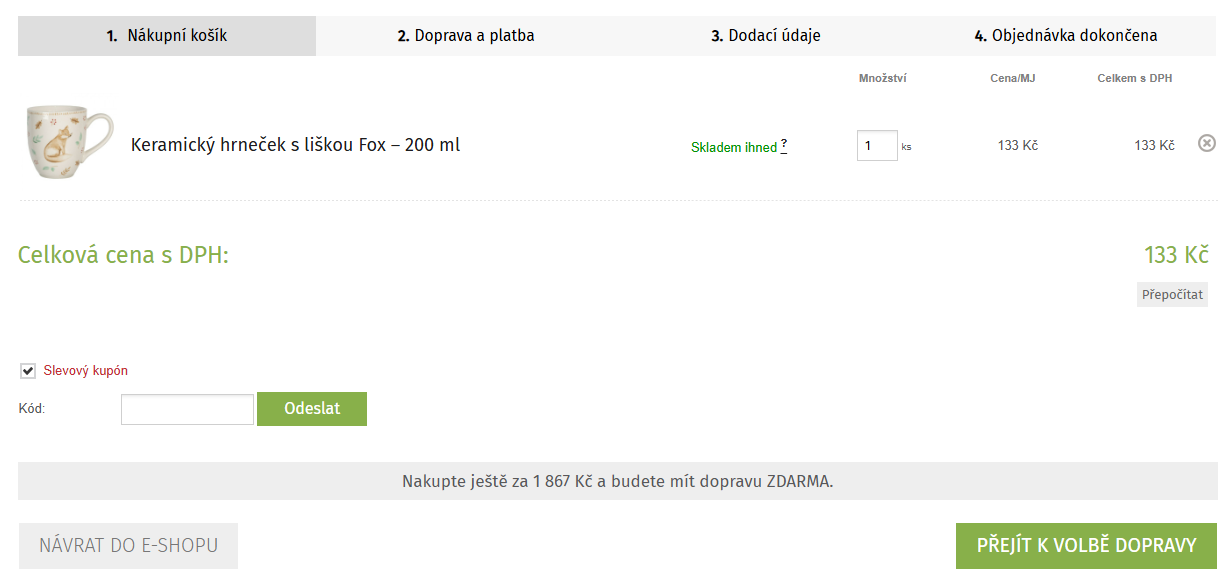Viewport: 1232px width, 582px height.
Task: Select the Nákupní košík step tab
Action: [167, 36]
